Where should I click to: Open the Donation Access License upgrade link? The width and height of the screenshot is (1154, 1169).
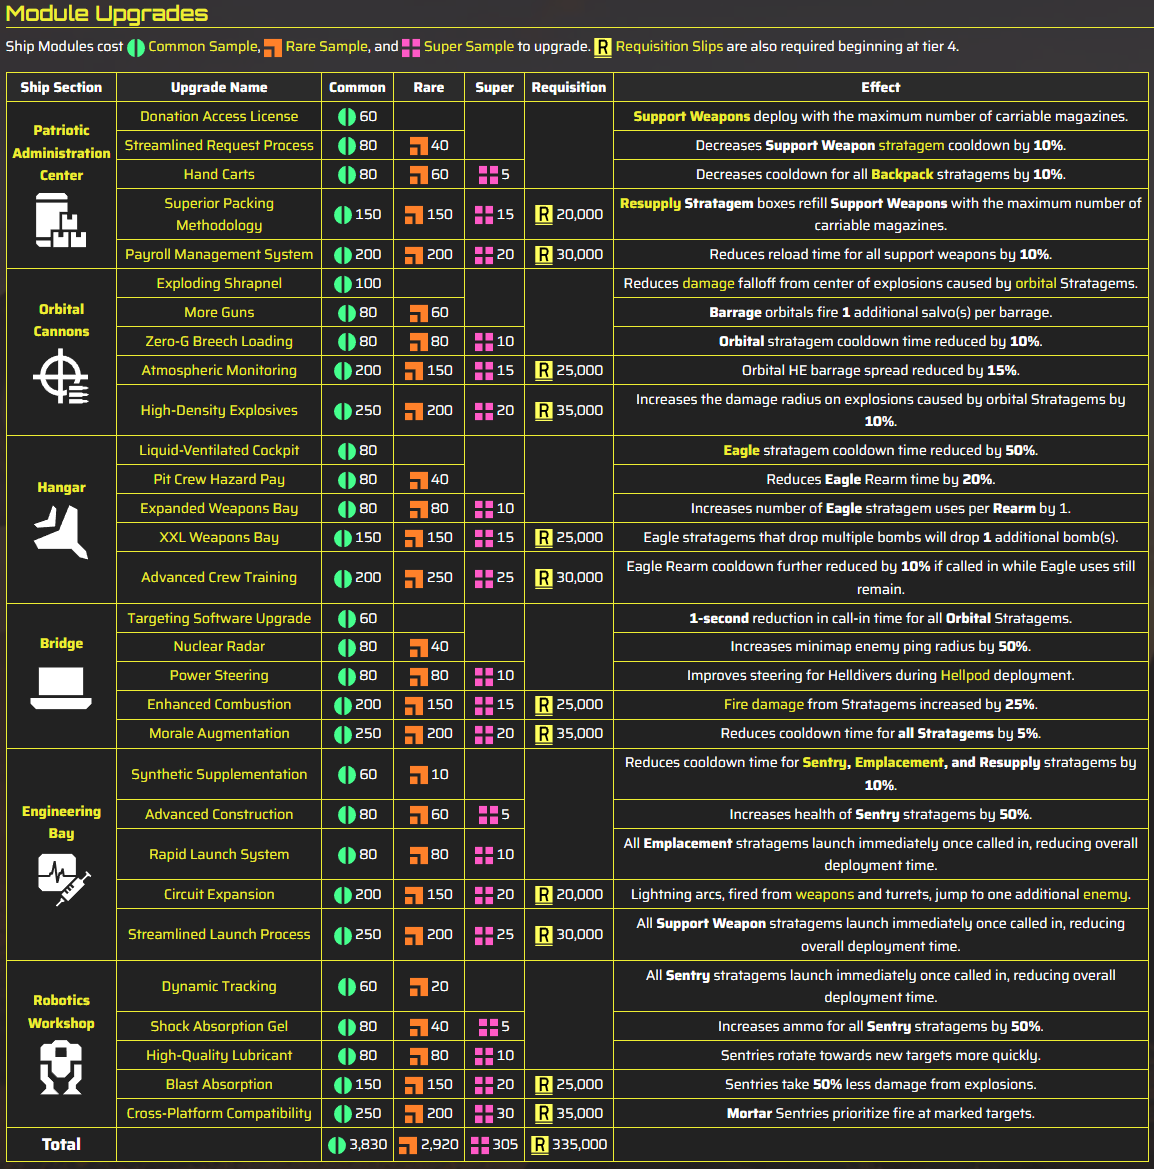[x=219, y=116]
